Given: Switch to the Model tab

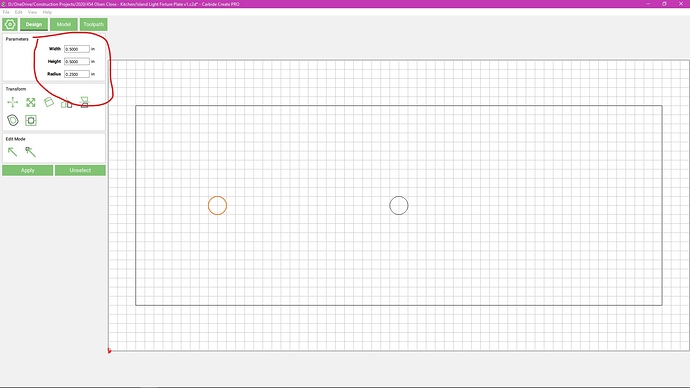Looking at the screenshot, I should tap(63, 24).
